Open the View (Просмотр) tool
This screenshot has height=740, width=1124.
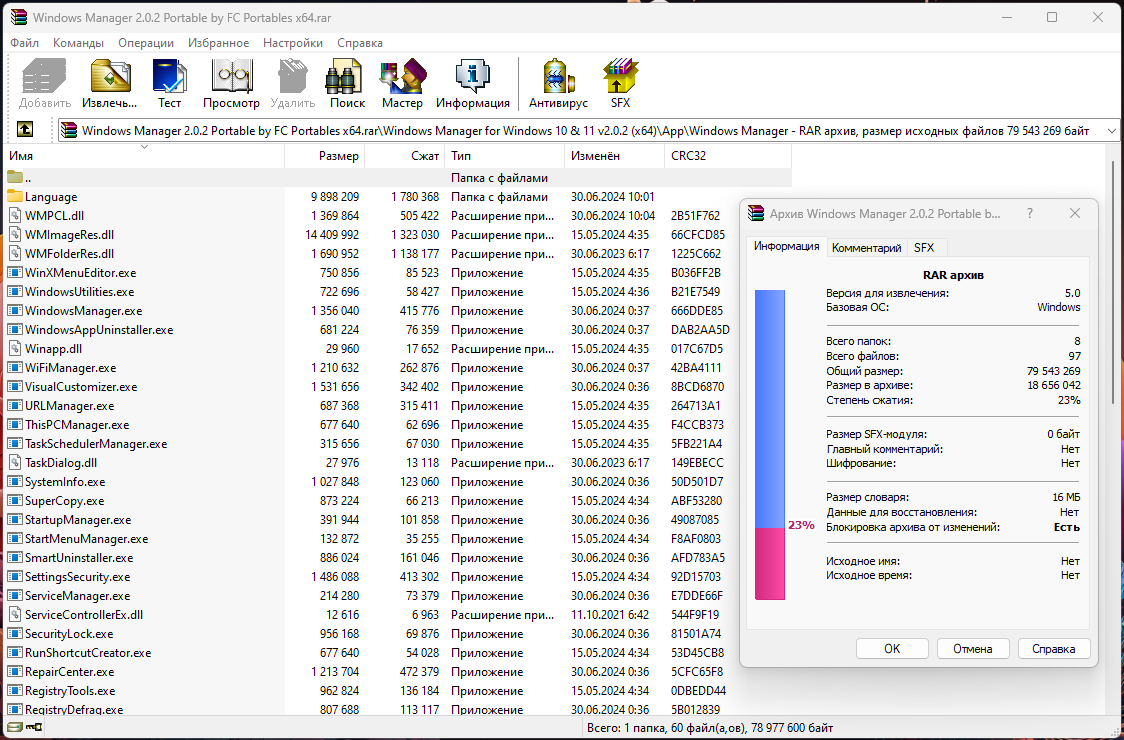[x=231, y=82]
